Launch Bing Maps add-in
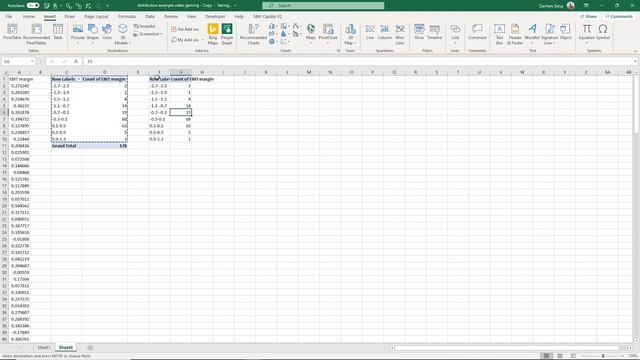This screenshot has width=640, height=360. coord(213,34)
